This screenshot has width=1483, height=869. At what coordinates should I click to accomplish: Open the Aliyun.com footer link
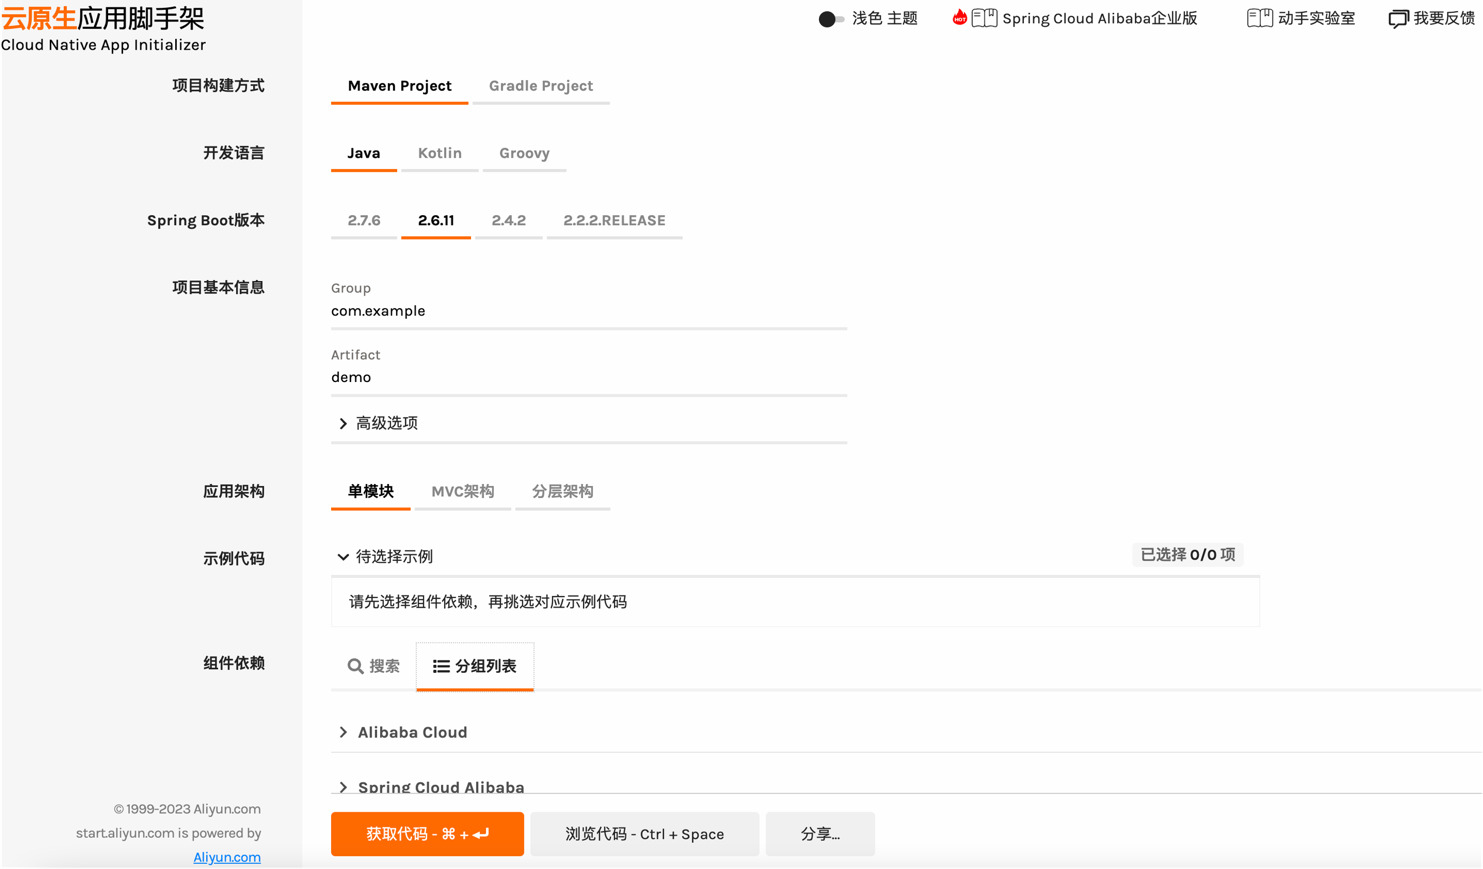(x=227, y=857)
